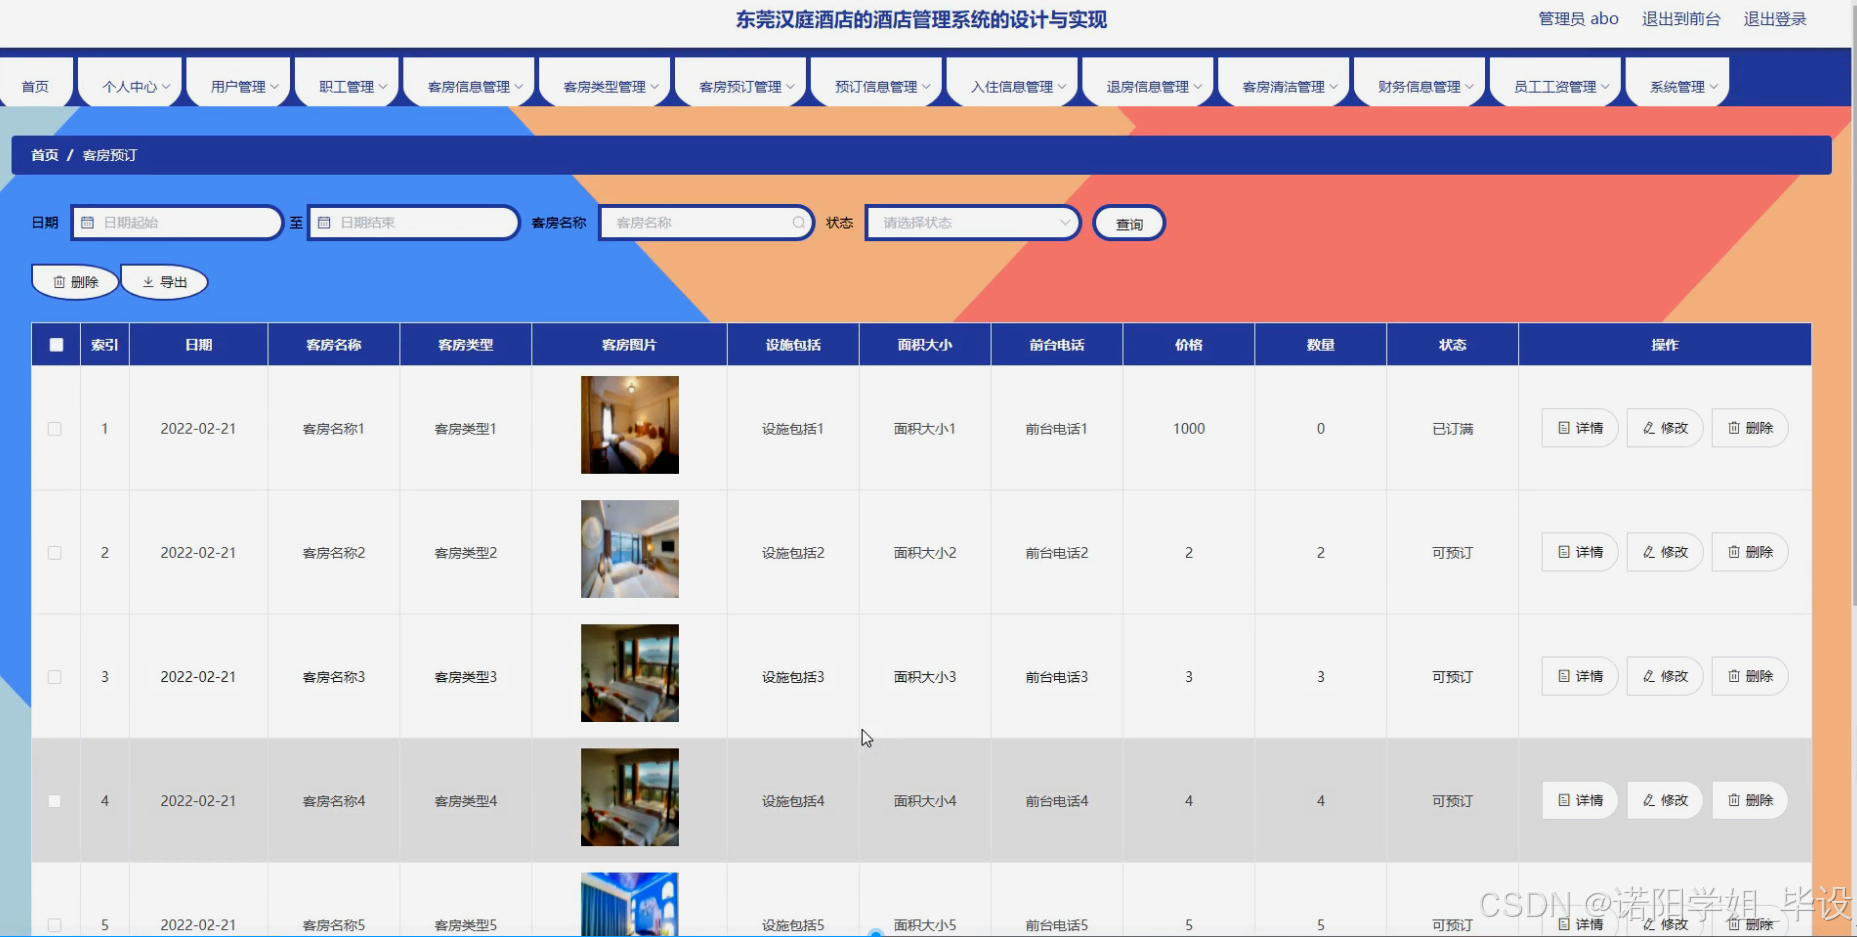This screenshot has width=1857, height=937.
Task: Click the 日期起始 date input
Action: pos(177,223)
